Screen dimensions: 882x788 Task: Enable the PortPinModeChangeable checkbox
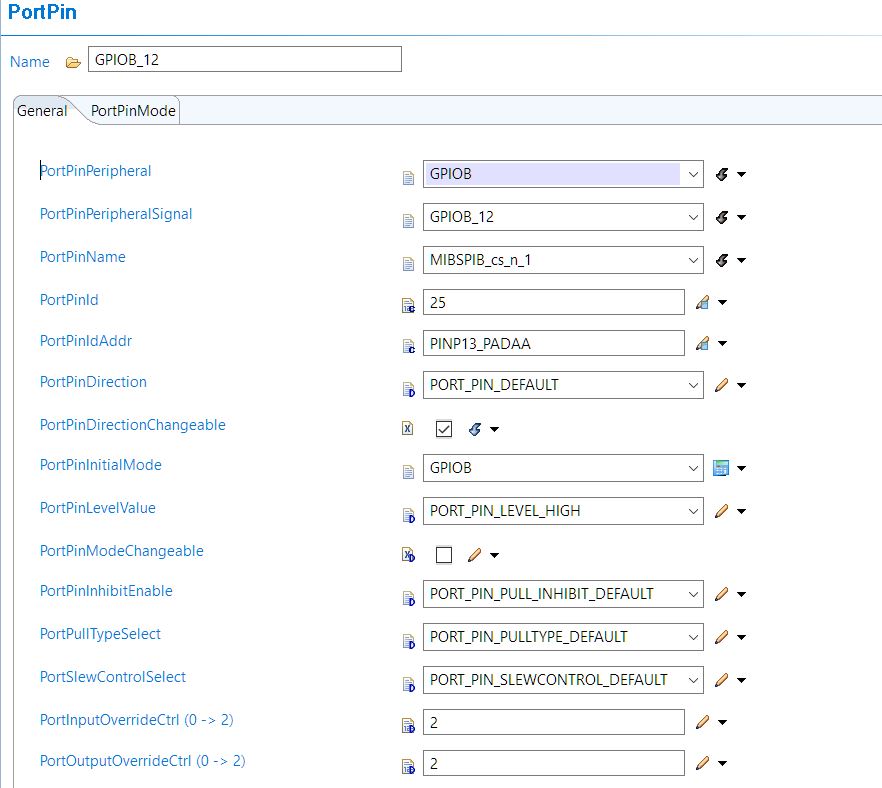(x=444, y=555)
